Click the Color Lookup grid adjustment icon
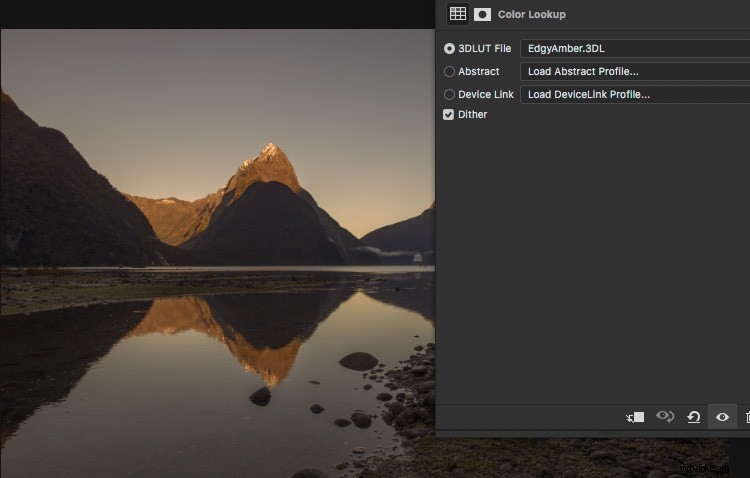The height and width of the screenshot is (478, 750). tap(458, 14)
